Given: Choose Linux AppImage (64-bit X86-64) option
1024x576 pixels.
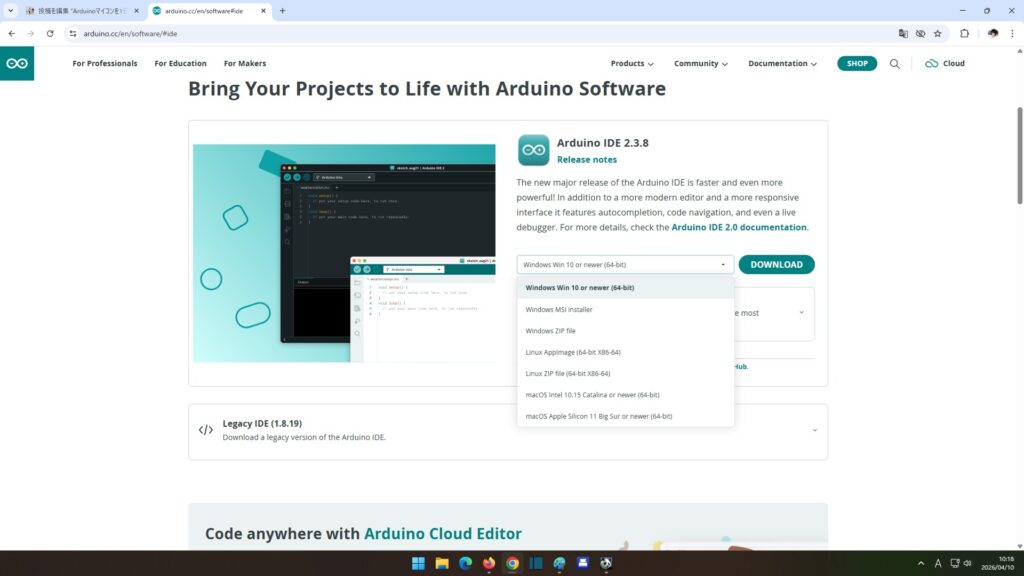Looking at the screenshot, I should (x=573, y=352).
